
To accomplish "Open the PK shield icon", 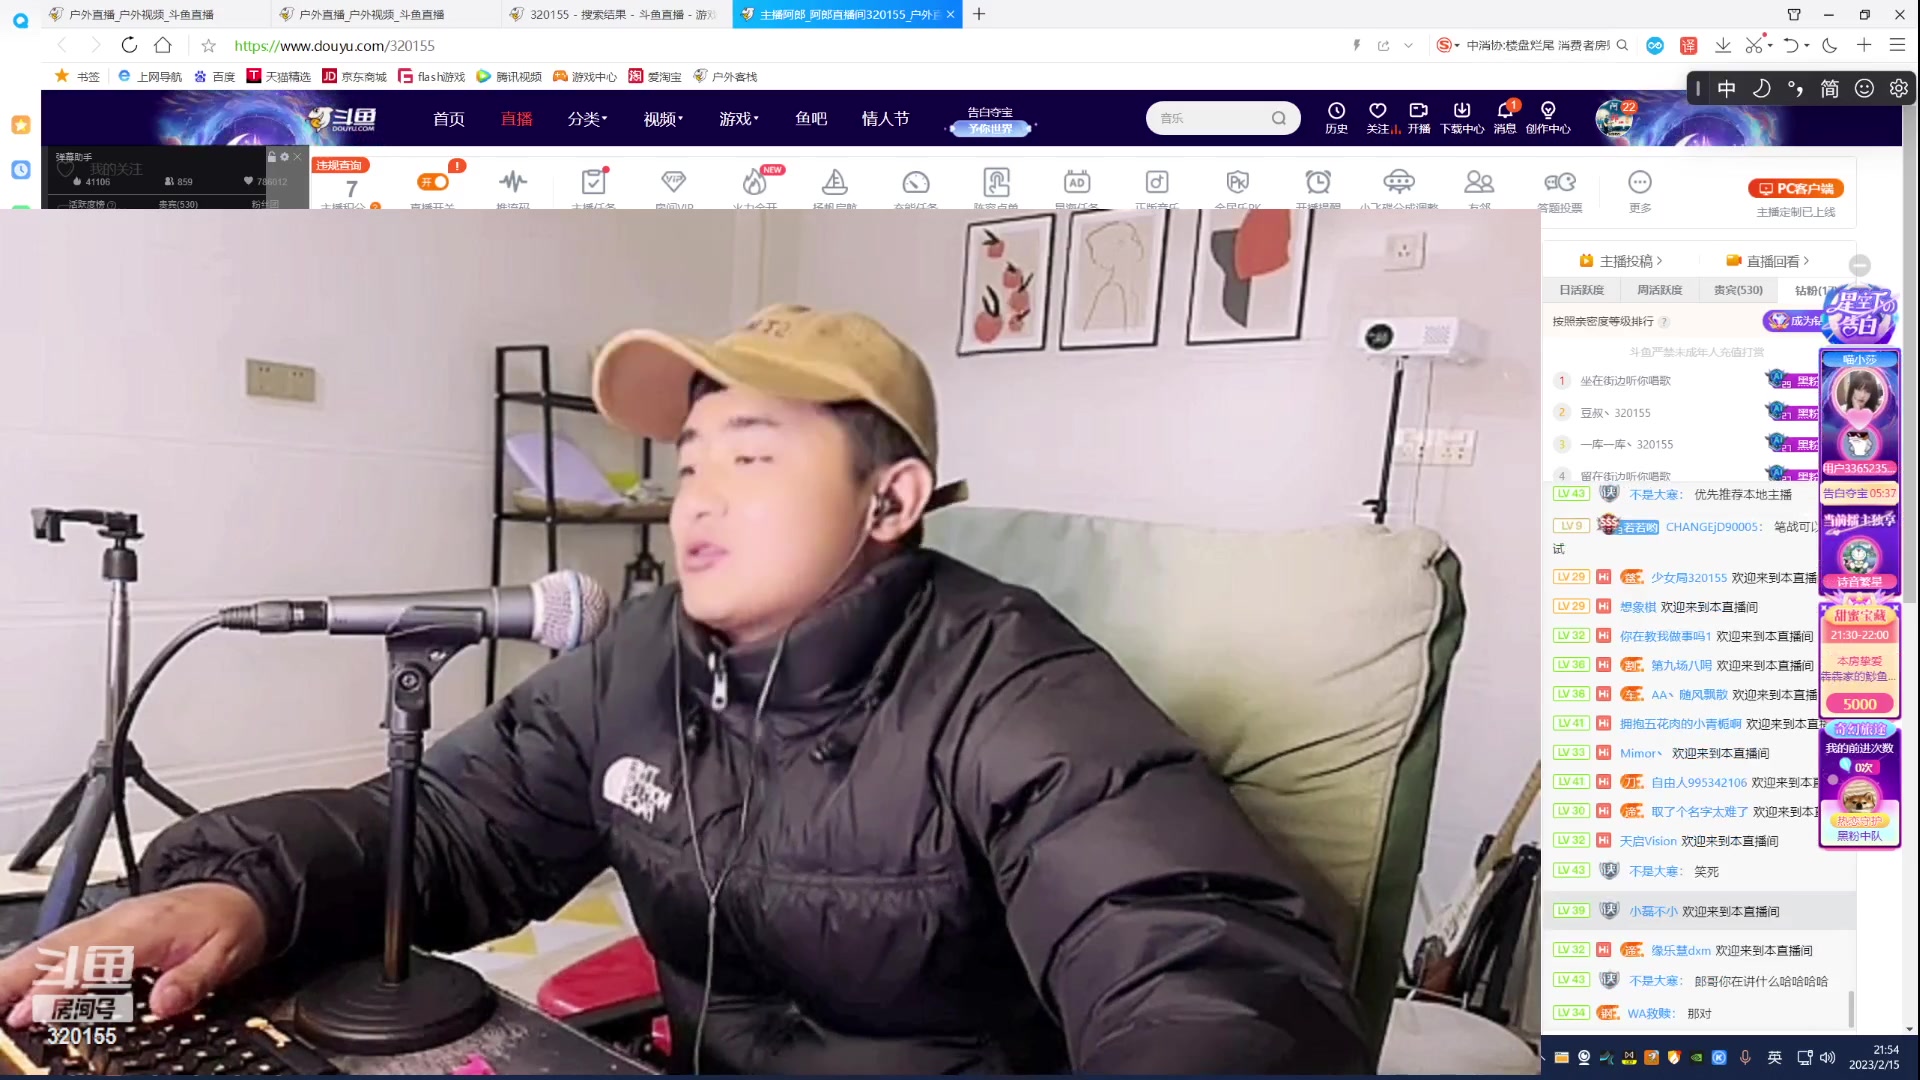I will click(1238, 181).
